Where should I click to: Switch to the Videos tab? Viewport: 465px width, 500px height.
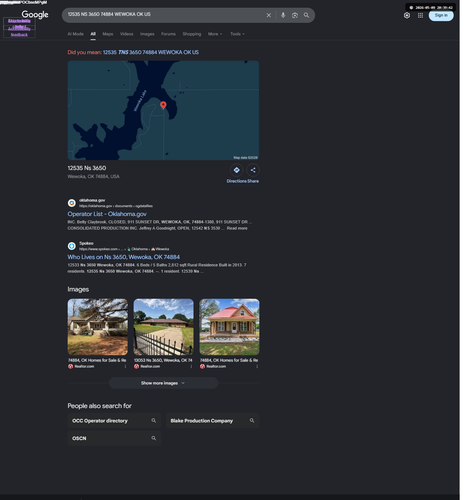[128, 34]
